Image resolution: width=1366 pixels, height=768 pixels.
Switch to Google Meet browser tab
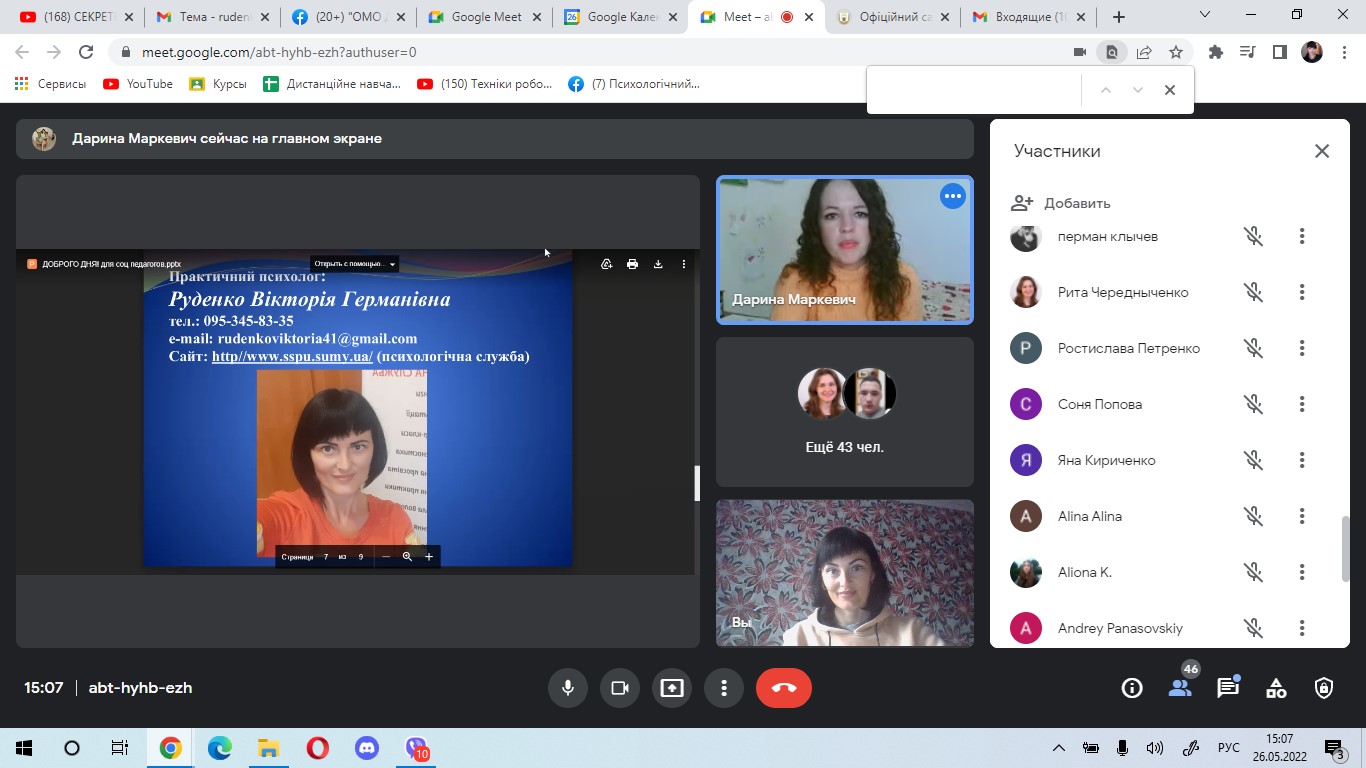coord(486,17)
